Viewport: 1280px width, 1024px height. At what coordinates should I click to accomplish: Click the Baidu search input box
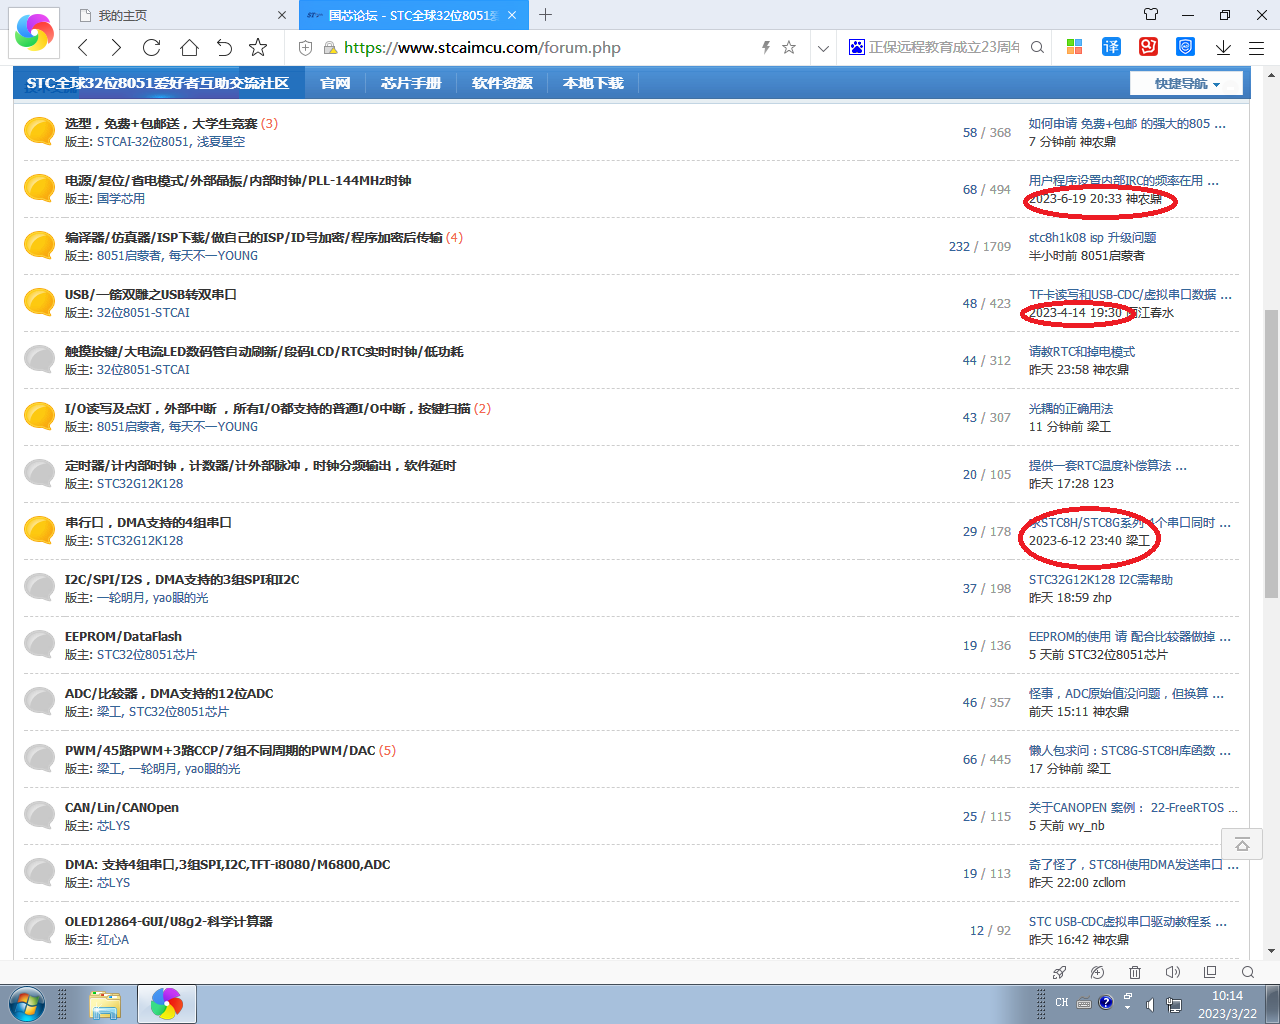(x=944, y=47)
